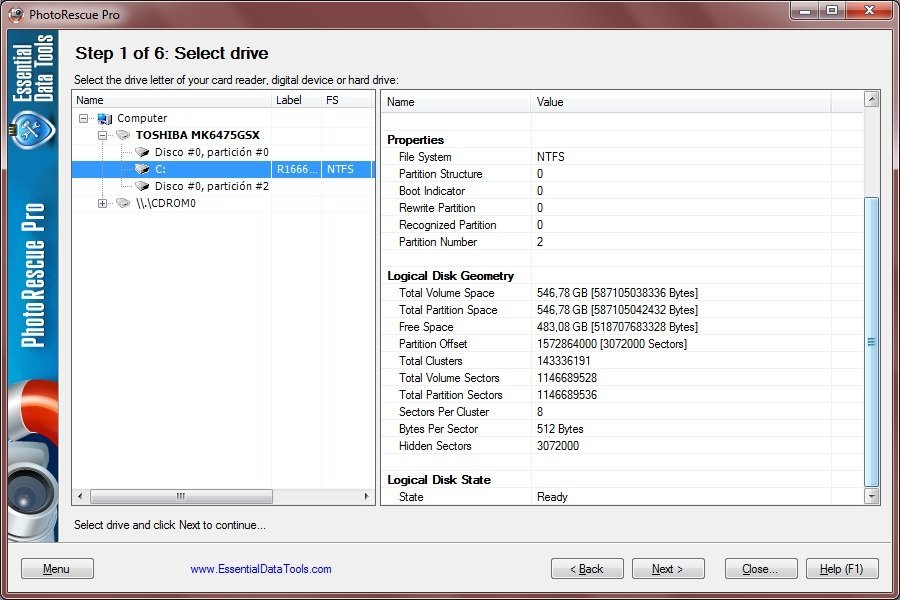Select TOSHIBA MK6475GSX in the tree

click(x=197, y=135)
